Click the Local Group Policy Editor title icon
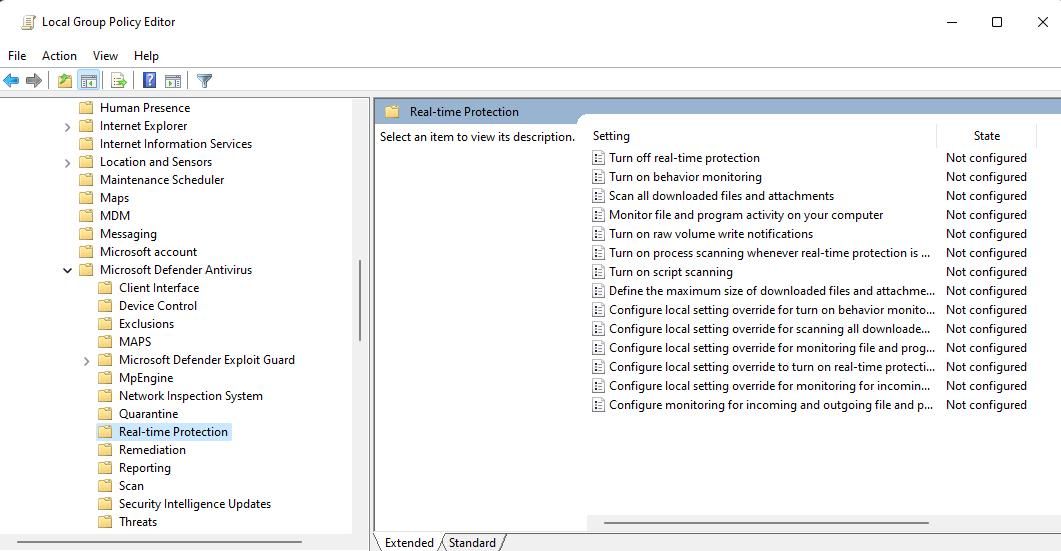This screenshot has height=551, width=1061. [x=28, y=22]
